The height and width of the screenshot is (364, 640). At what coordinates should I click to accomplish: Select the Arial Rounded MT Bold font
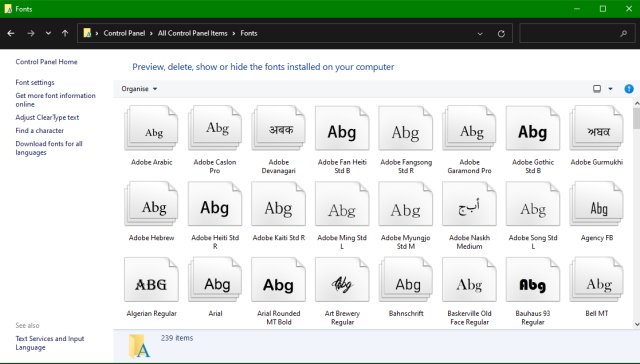click(x=279, y=280)
